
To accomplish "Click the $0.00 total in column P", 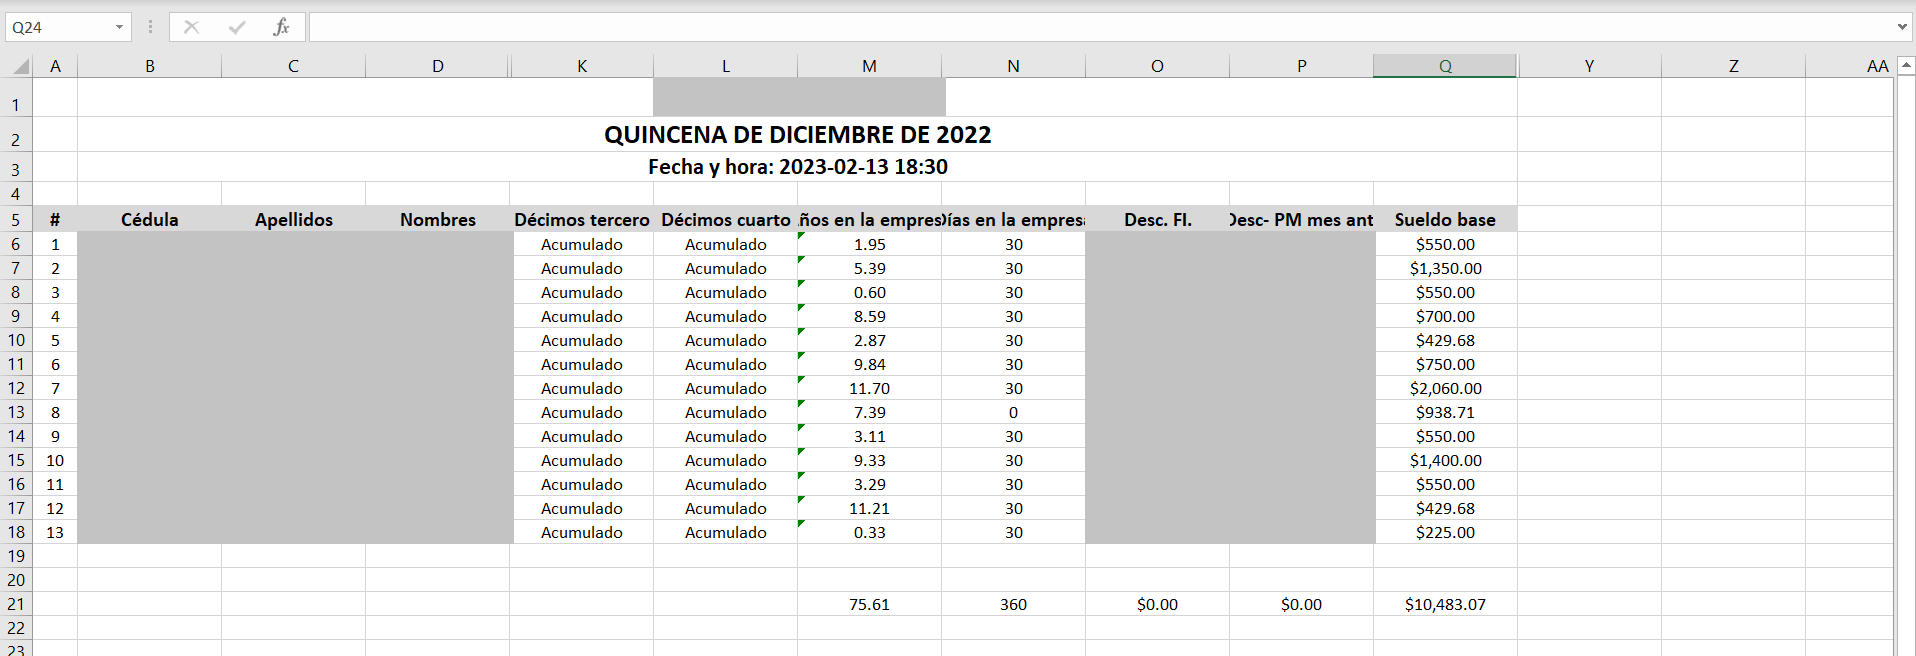I will (x=1302, y=604).
